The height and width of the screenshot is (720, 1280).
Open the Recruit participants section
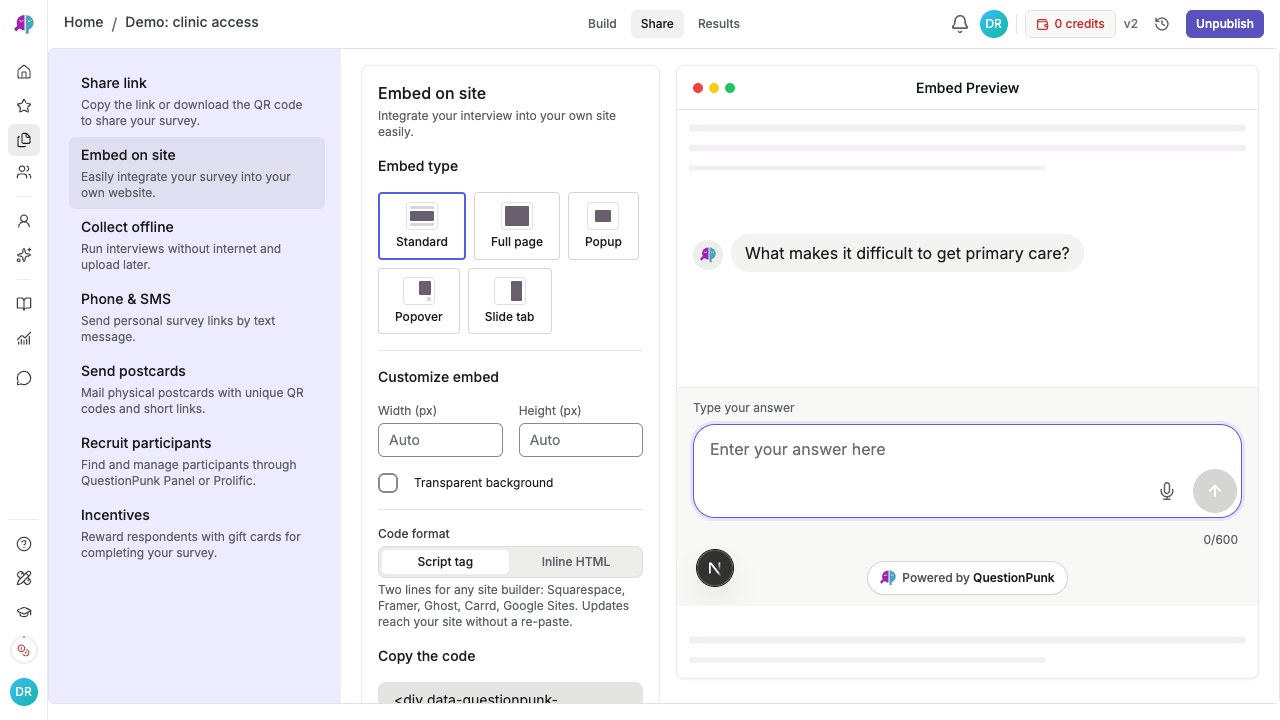(197, 461)
